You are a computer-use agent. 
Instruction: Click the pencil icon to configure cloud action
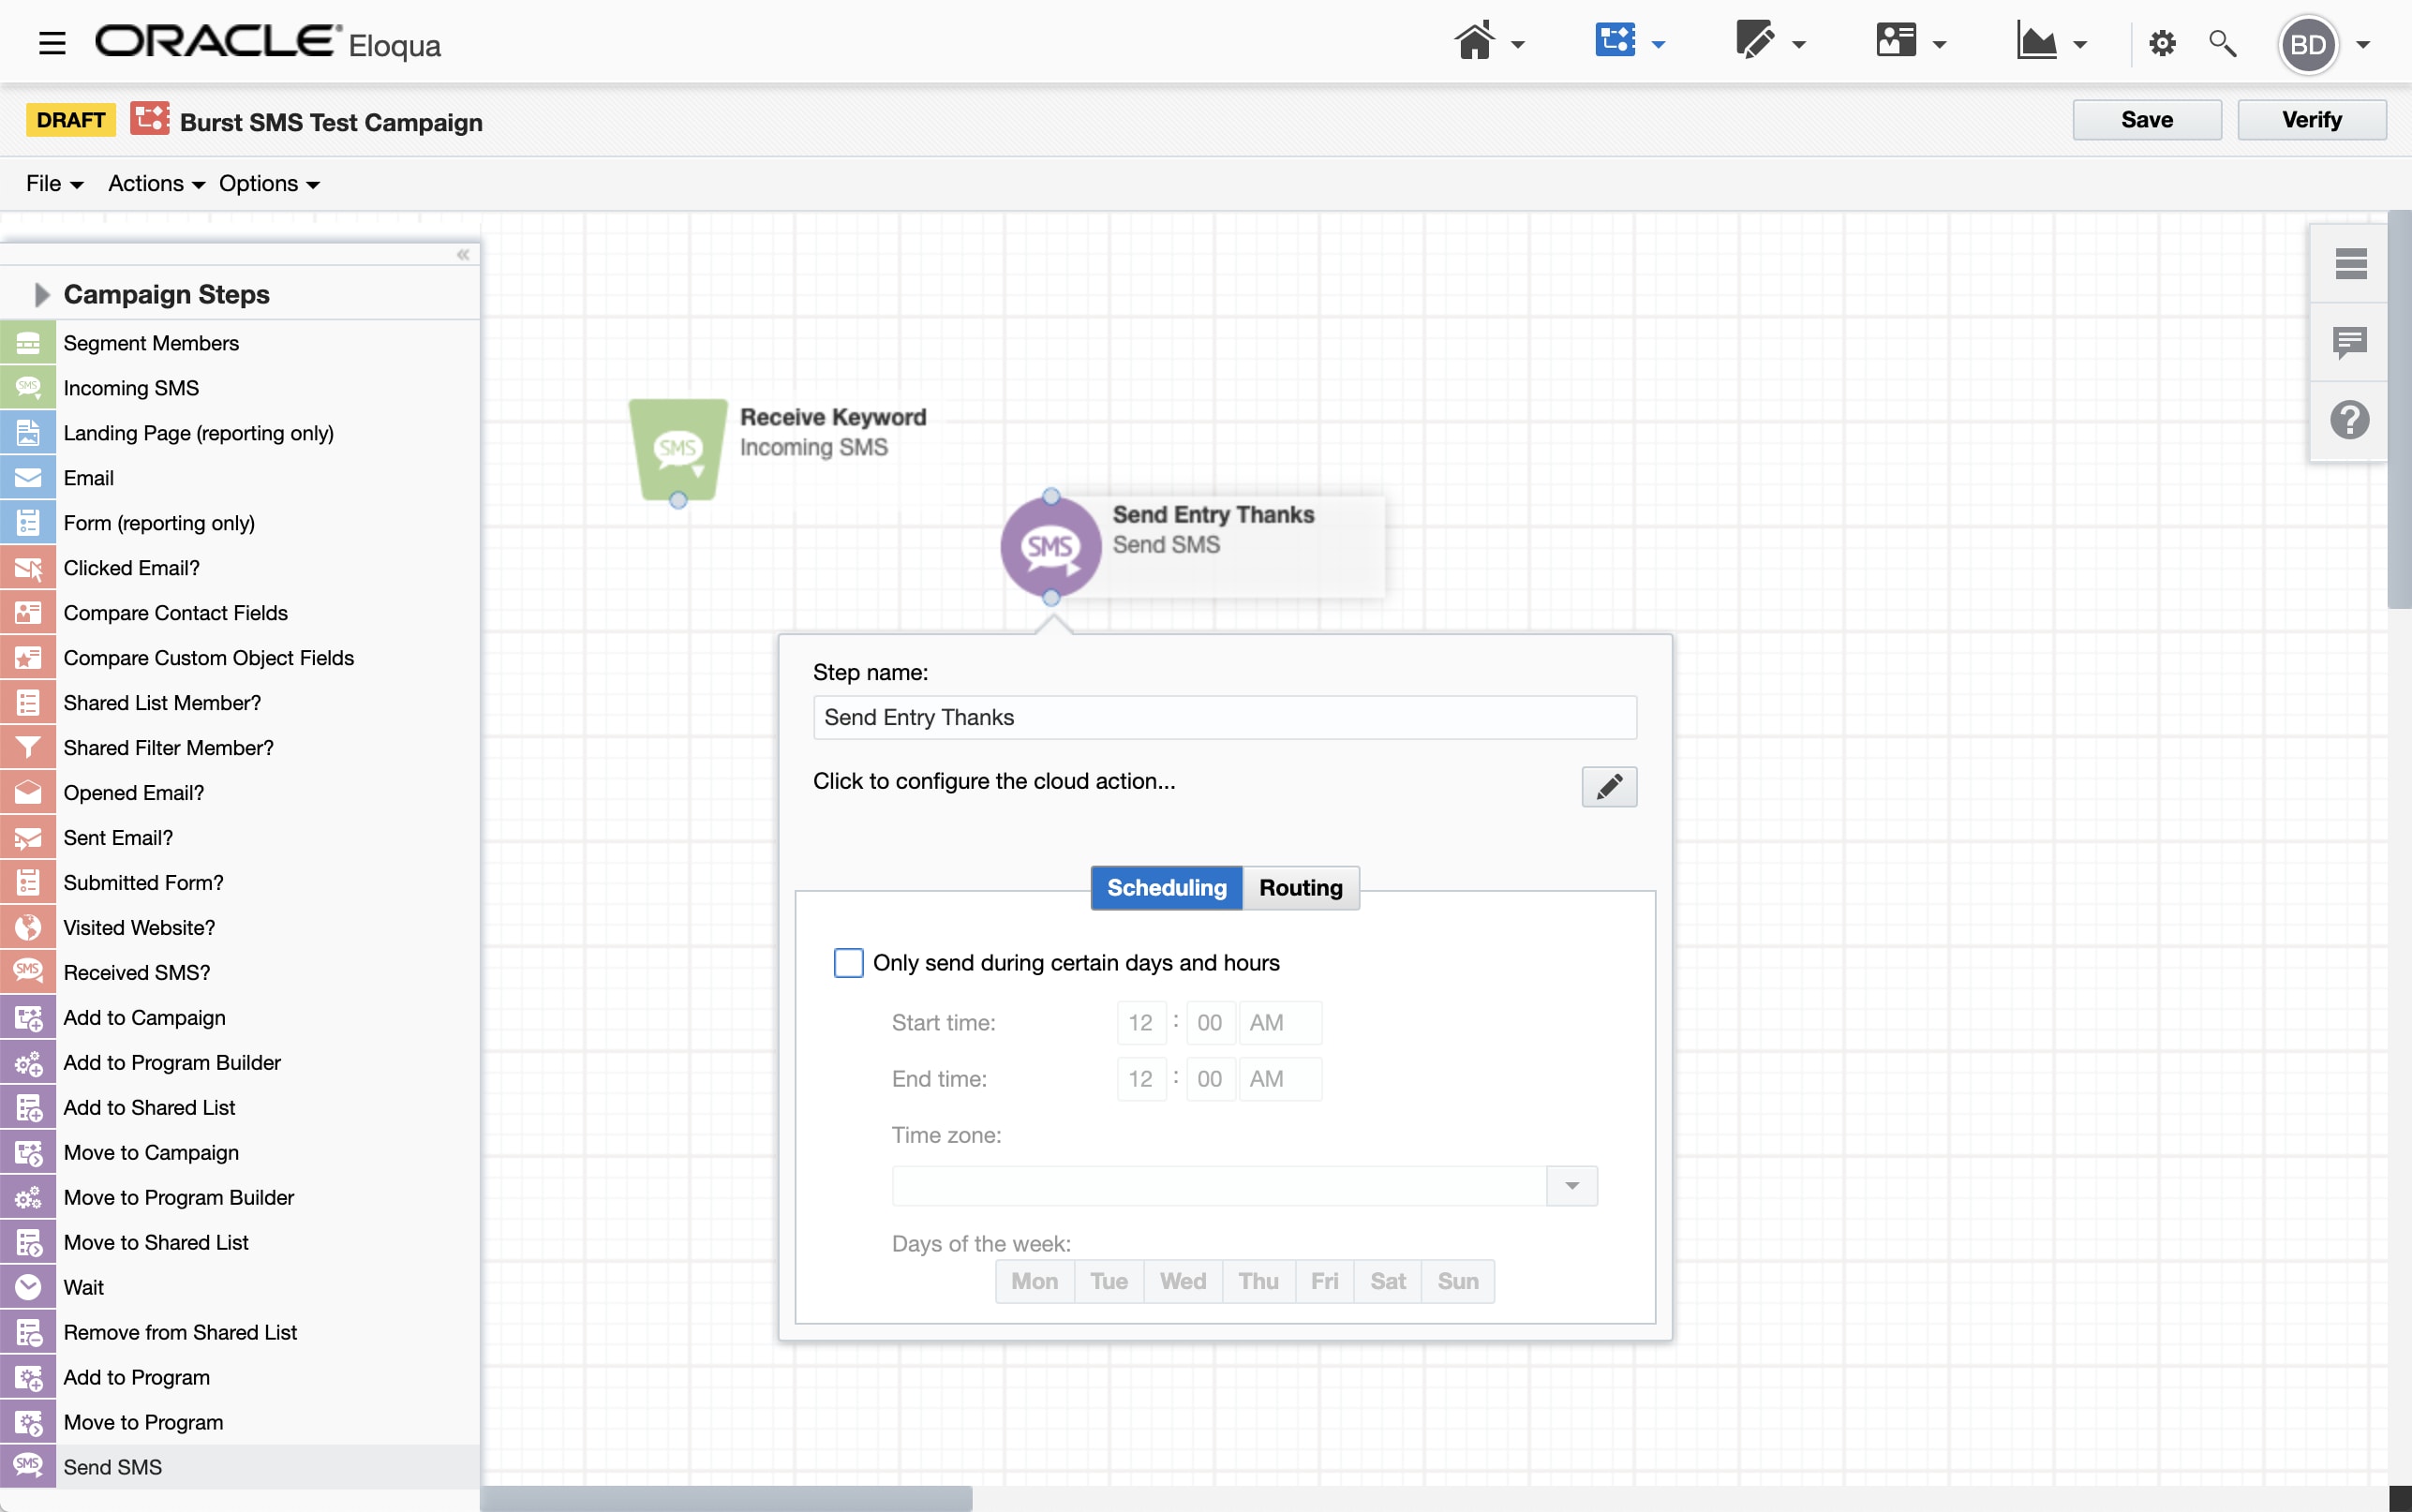1608,787
